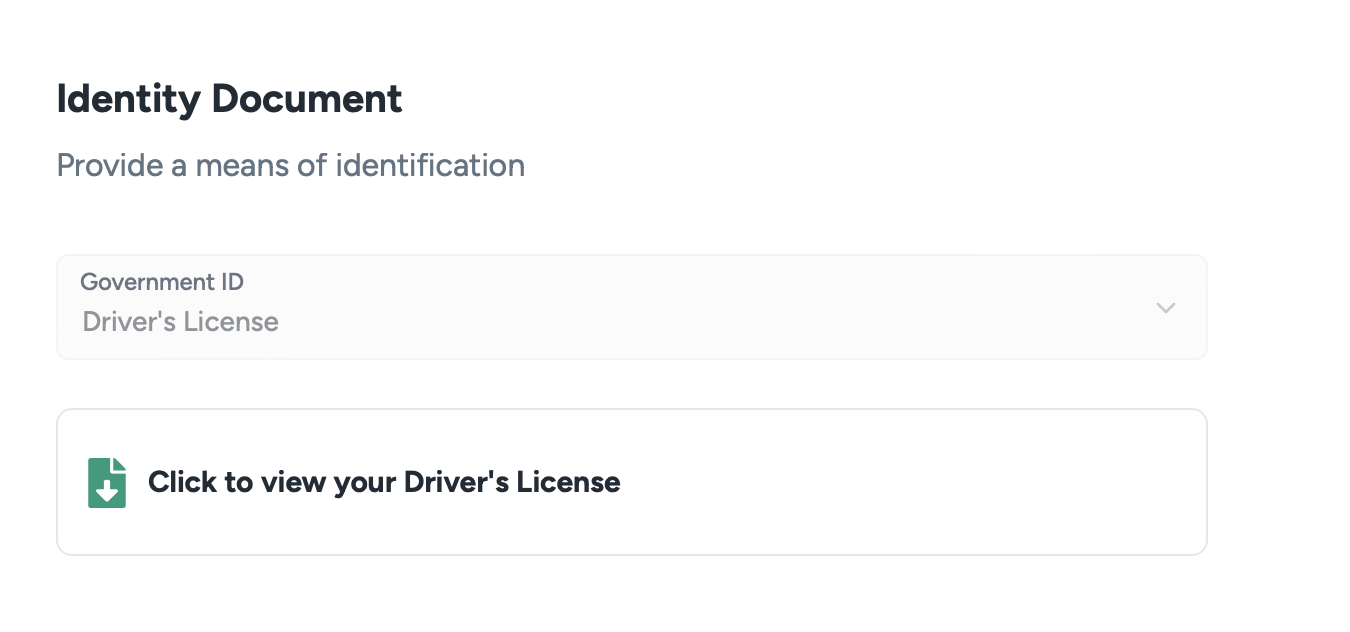Click the "Driver's License" selected value
The height and width of the screenshot is (632, 1350).
tap(181, 322)
